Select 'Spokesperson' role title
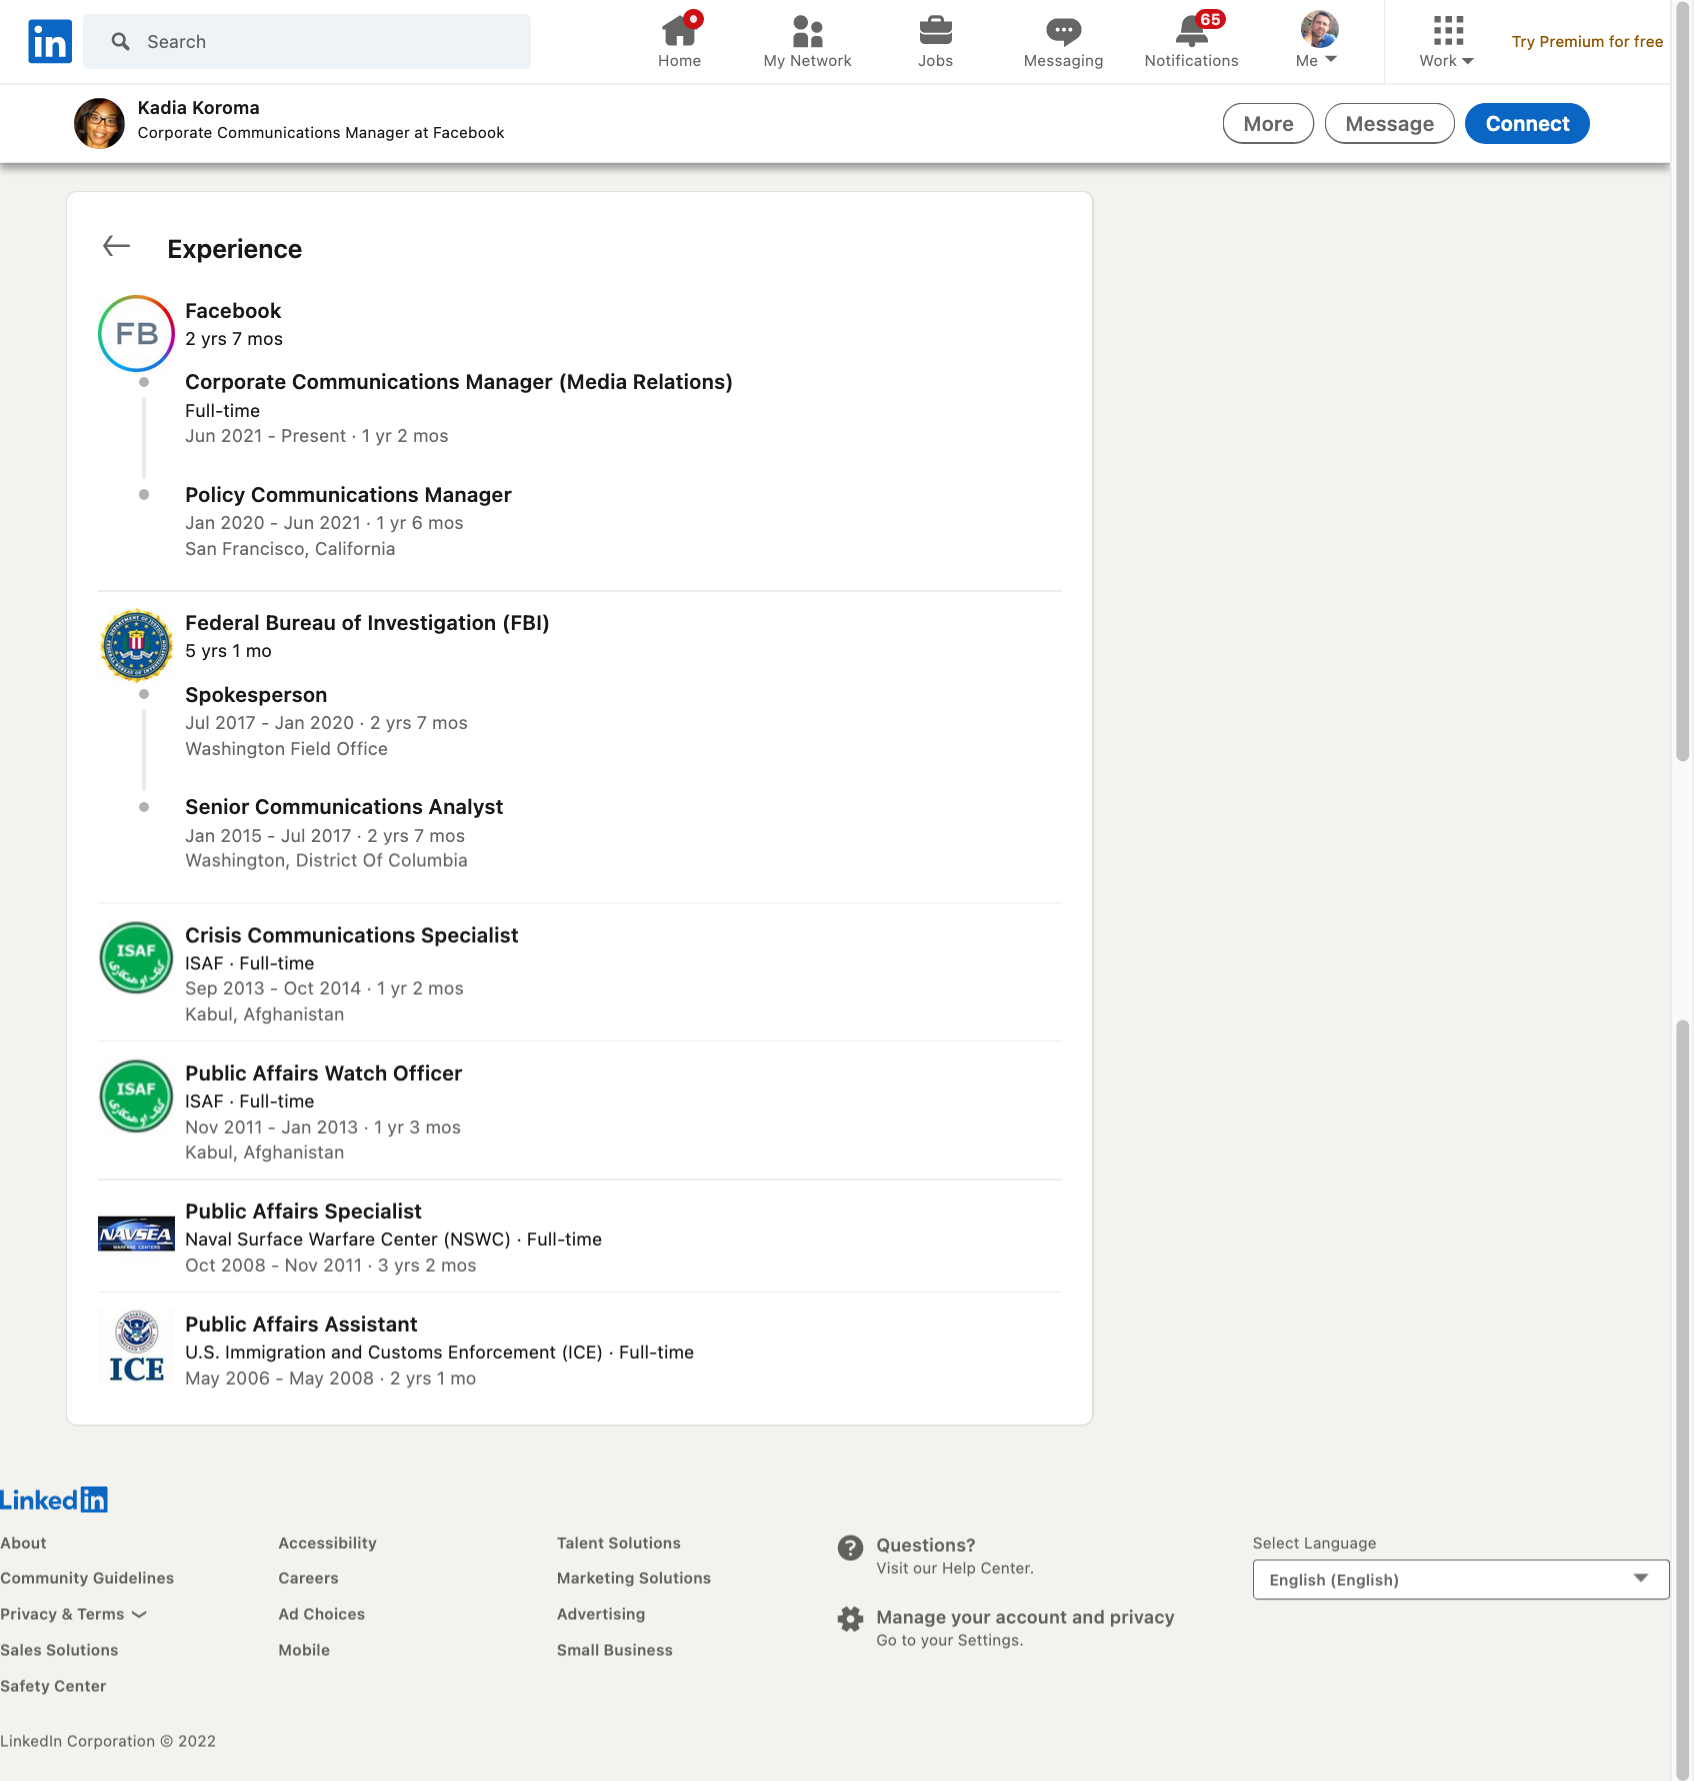This screenshot has height=1781, width=1694. 256,695
